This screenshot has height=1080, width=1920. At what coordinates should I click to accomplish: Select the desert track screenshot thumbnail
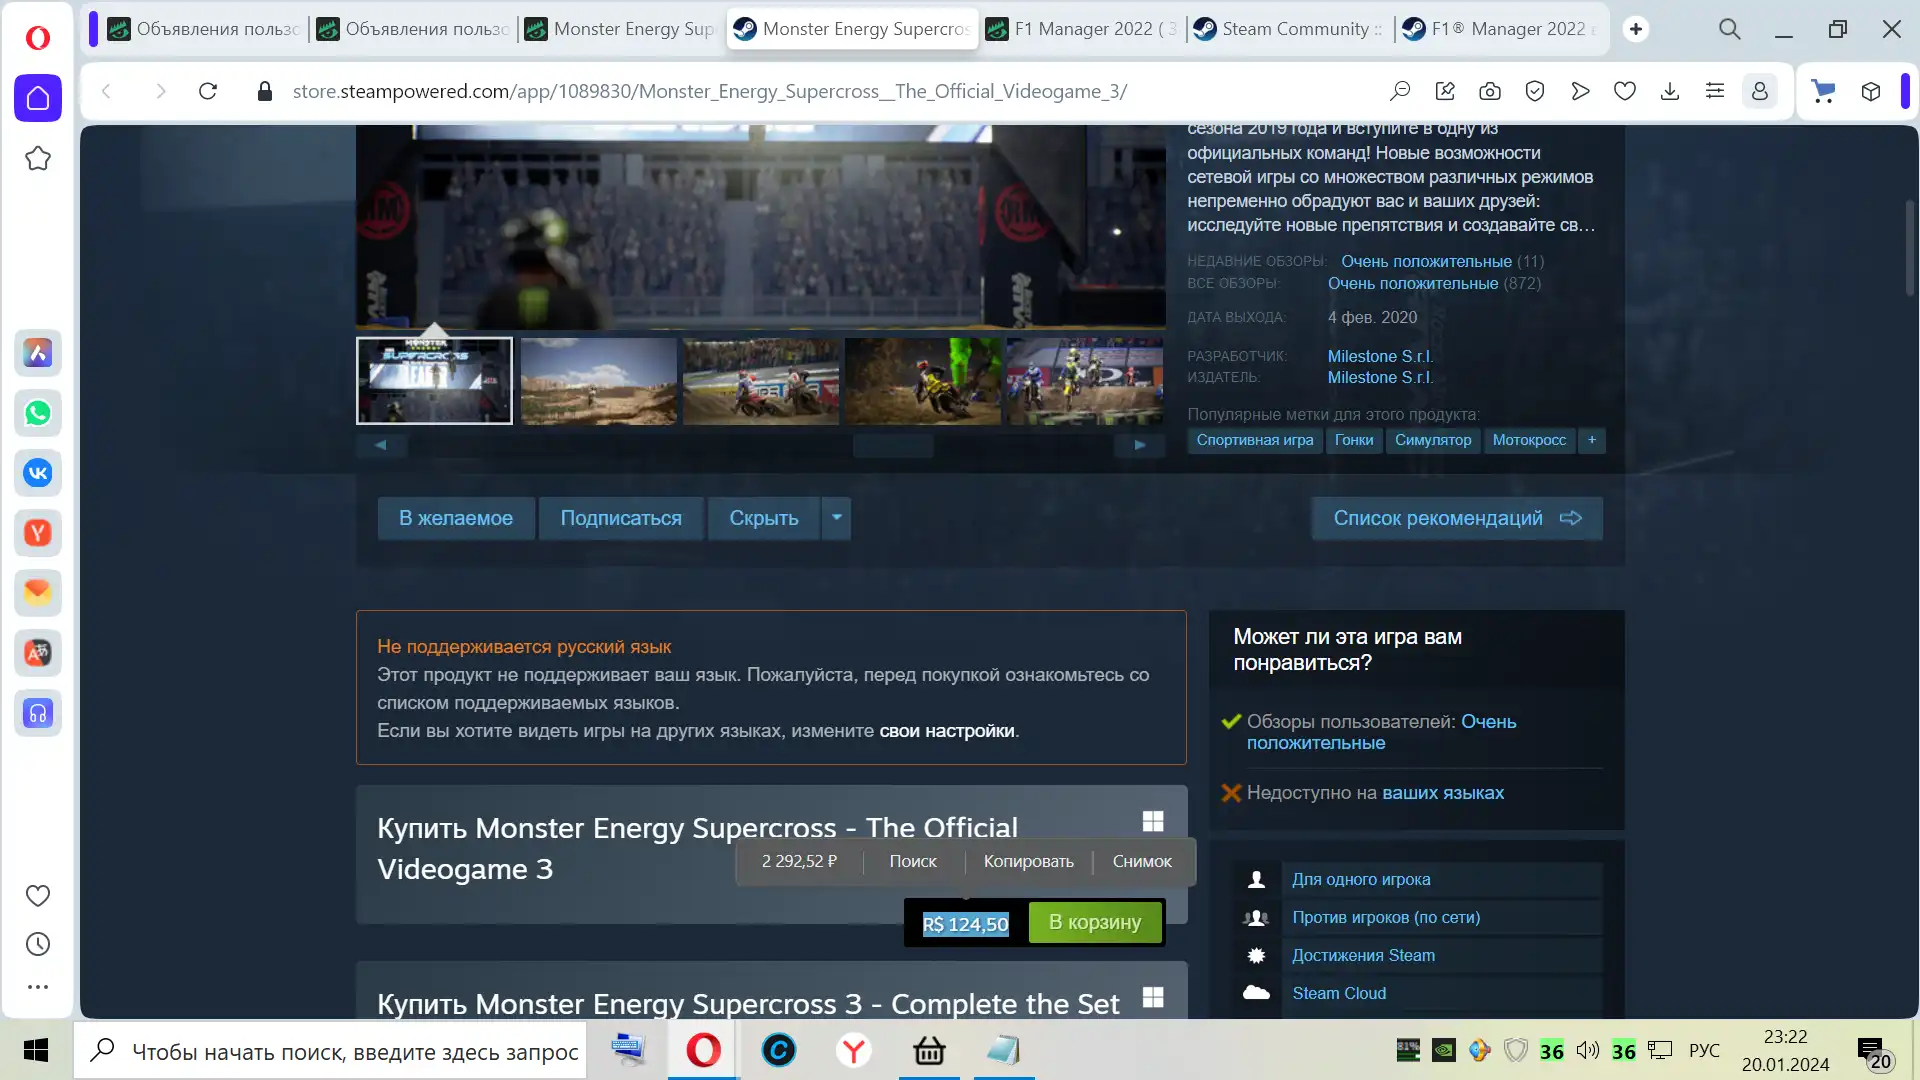tap(598, 381)
